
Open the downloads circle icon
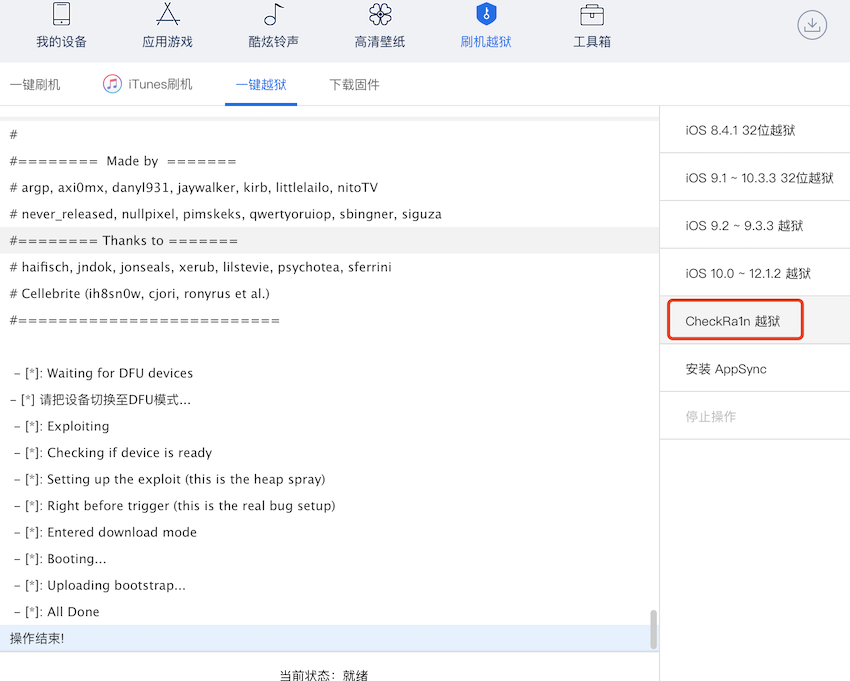(812, 25)
